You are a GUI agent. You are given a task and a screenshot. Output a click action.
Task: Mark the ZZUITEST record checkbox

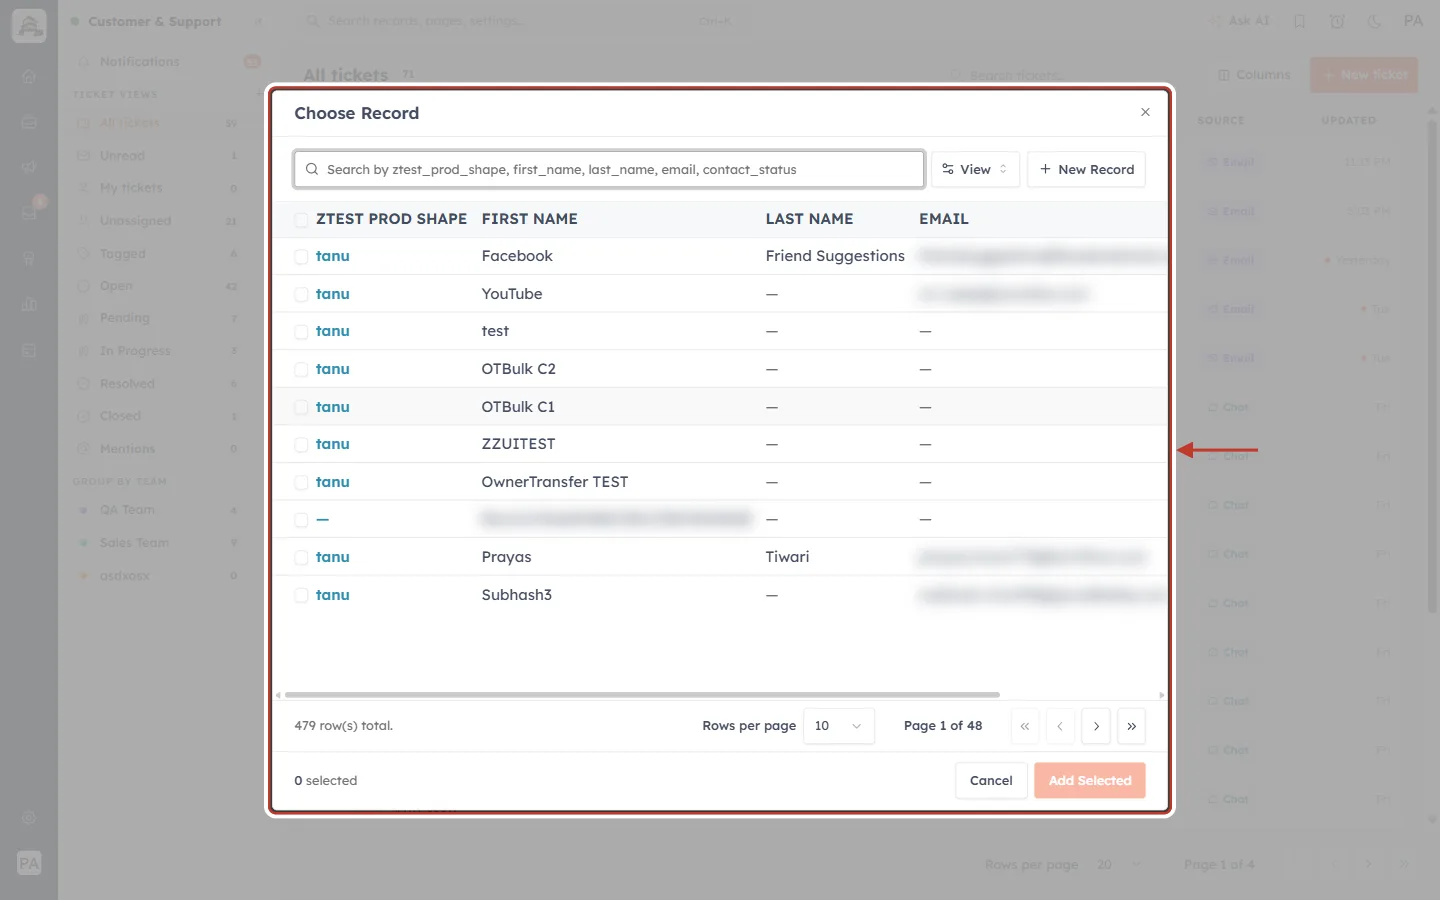coord(301,444)
